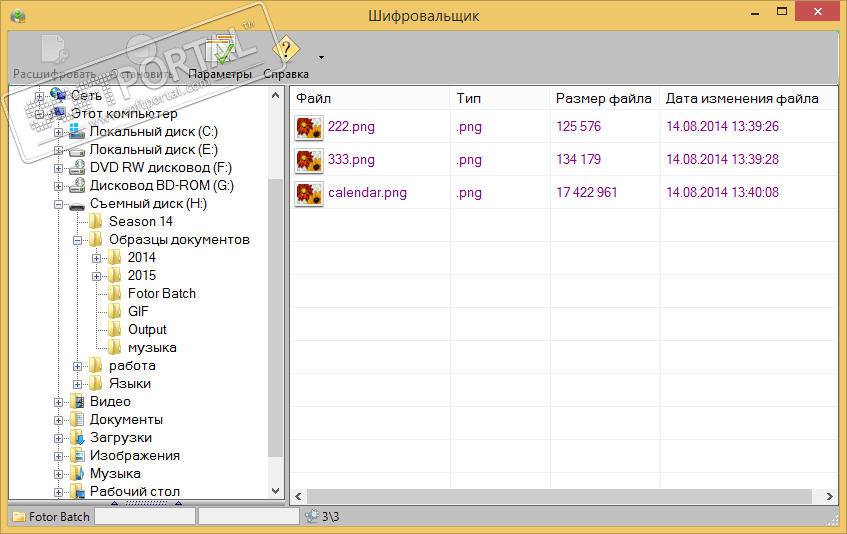The width and height of the screenshot is (847, 534).
Task: Expand the Изображения node
Action: 58,456
